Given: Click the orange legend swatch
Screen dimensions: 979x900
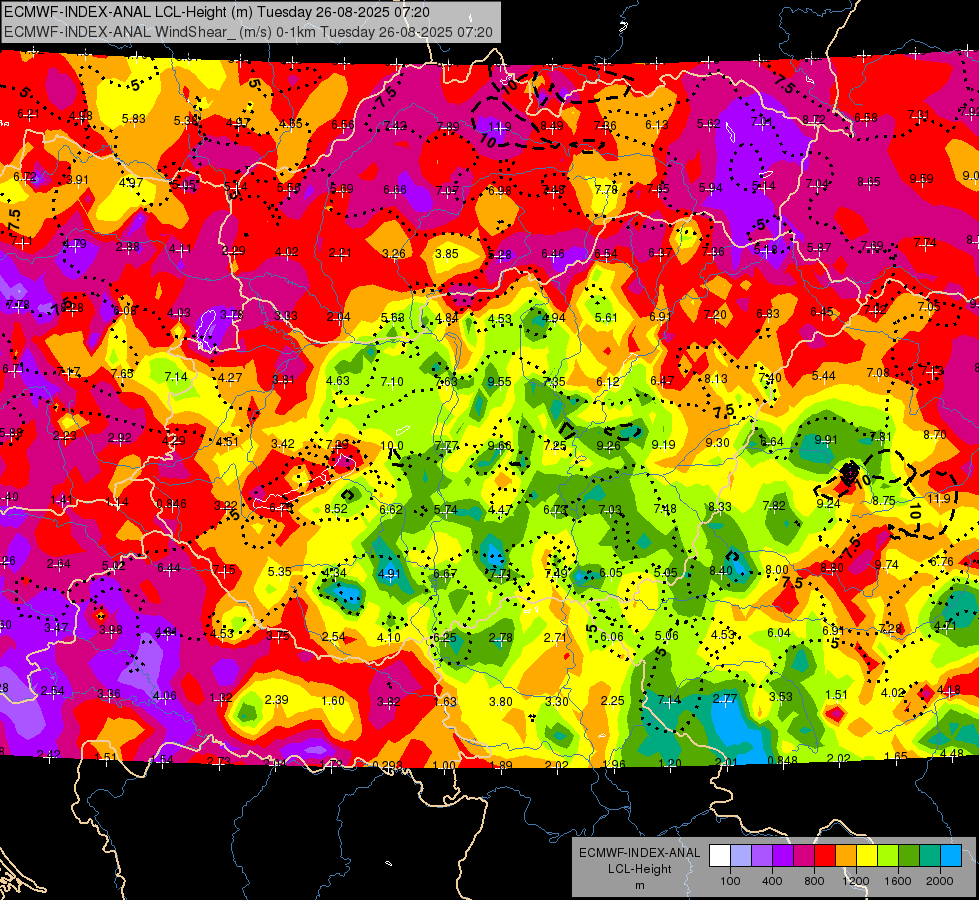Looking at the screenshot, I should [x=846, y=856].
